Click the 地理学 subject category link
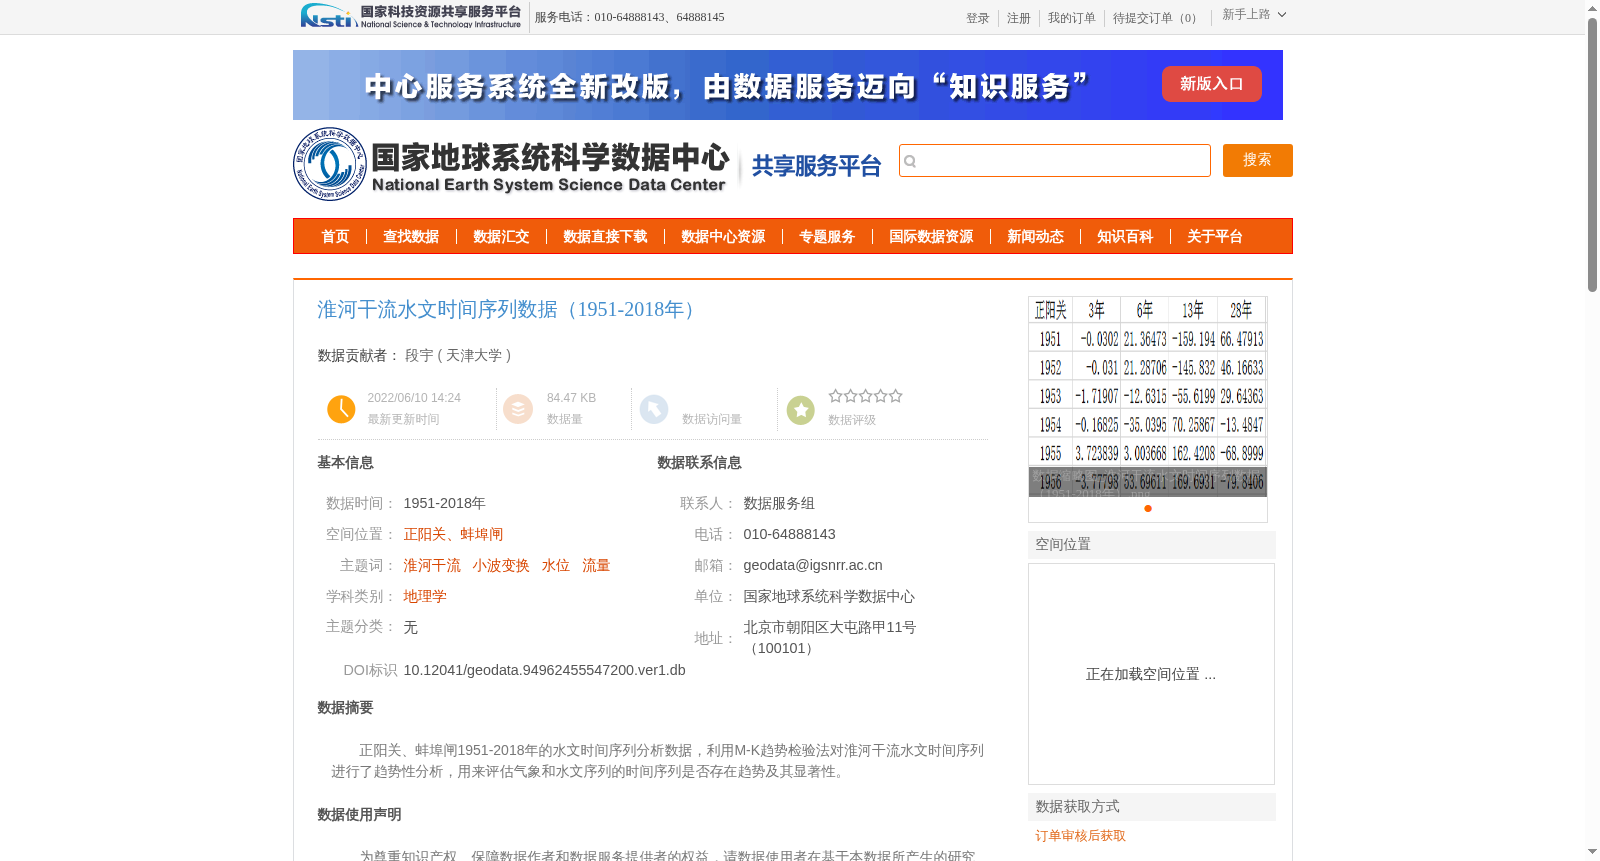 425,597
